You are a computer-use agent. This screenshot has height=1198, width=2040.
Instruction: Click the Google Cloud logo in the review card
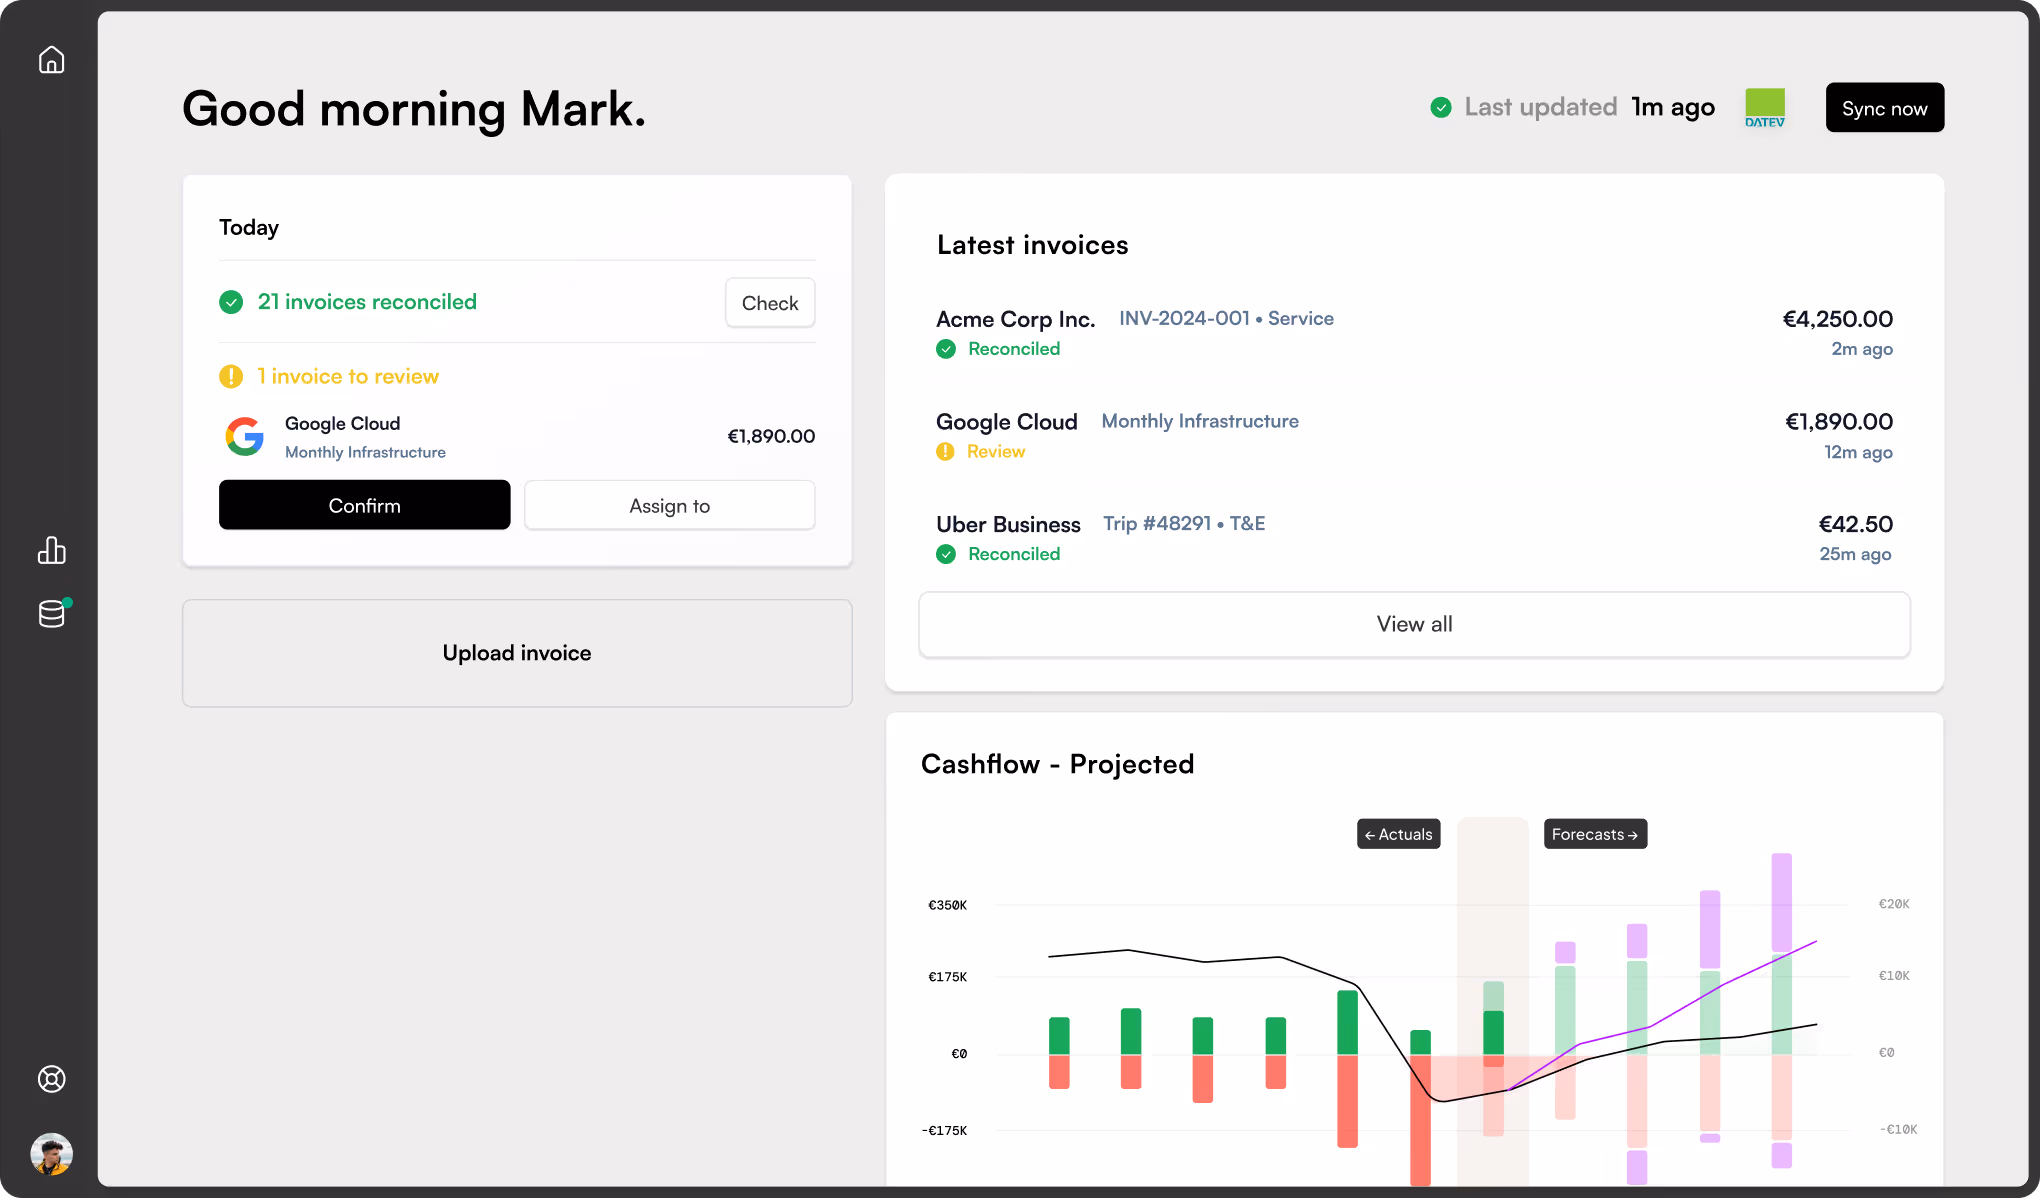tap(244, 436)
